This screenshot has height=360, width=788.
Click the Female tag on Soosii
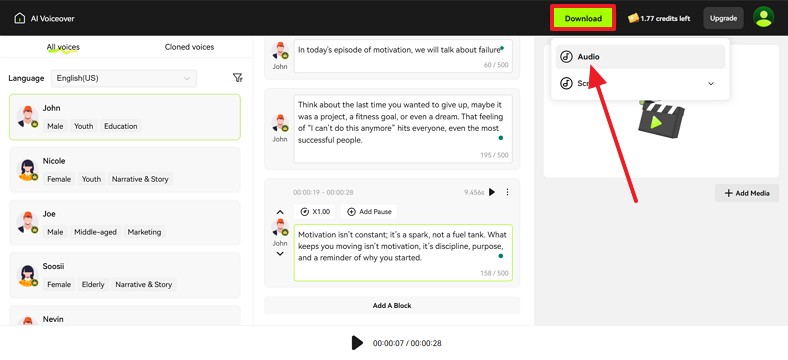tap(59, 285)
